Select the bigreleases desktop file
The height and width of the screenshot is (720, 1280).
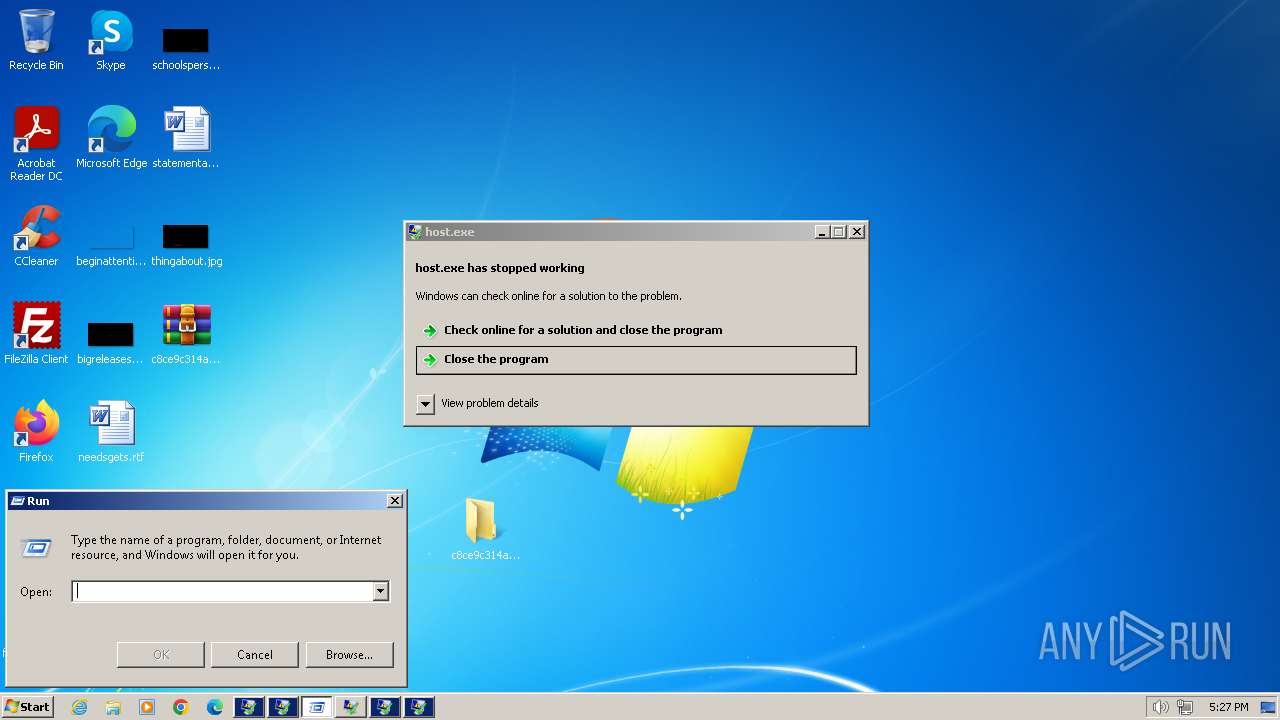[111, 343]
